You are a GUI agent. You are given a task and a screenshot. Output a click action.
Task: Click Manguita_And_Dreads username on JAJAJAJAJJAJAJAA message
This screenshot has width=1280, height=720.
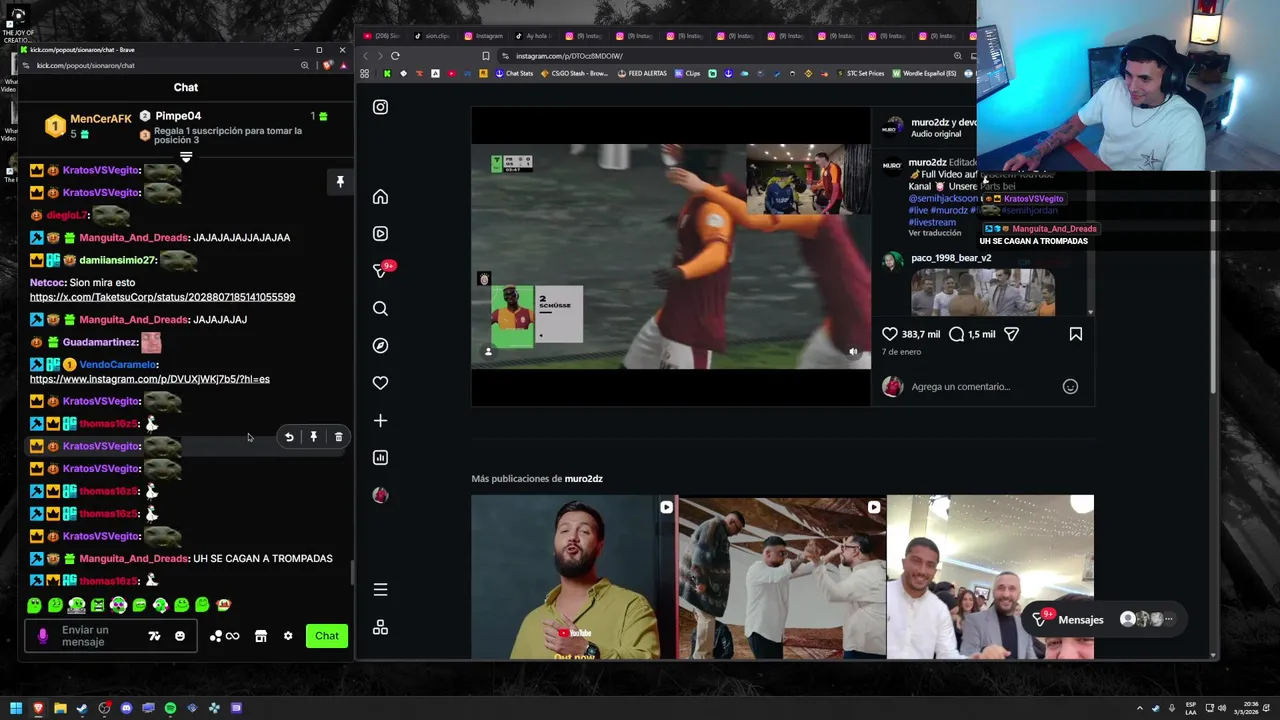pyautogui.click(x=134, y=238)
